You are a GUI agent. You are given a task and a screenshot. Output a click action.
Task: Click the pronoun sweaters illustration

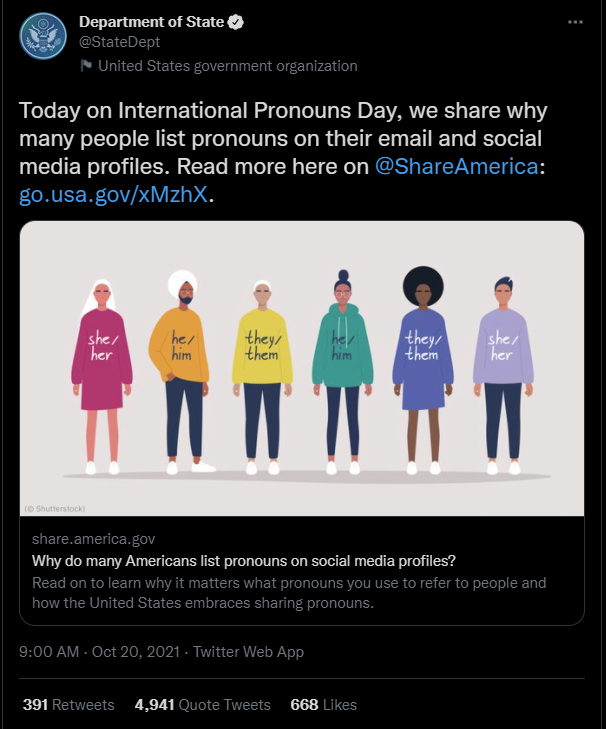[302, 368]
